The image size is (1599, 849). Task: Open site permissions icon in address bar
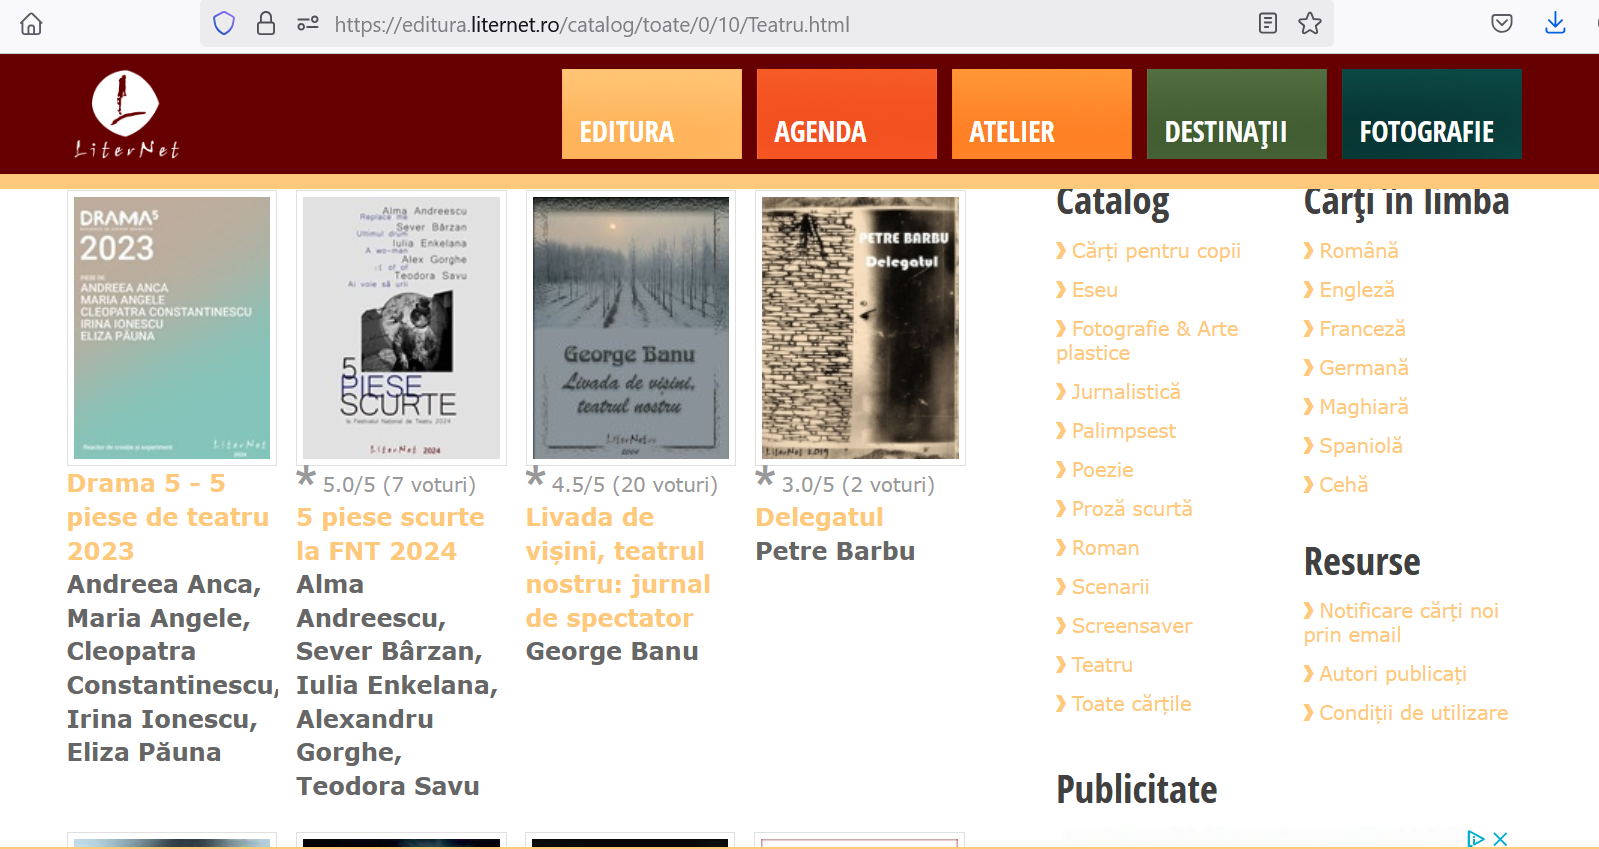coord(307,24)
